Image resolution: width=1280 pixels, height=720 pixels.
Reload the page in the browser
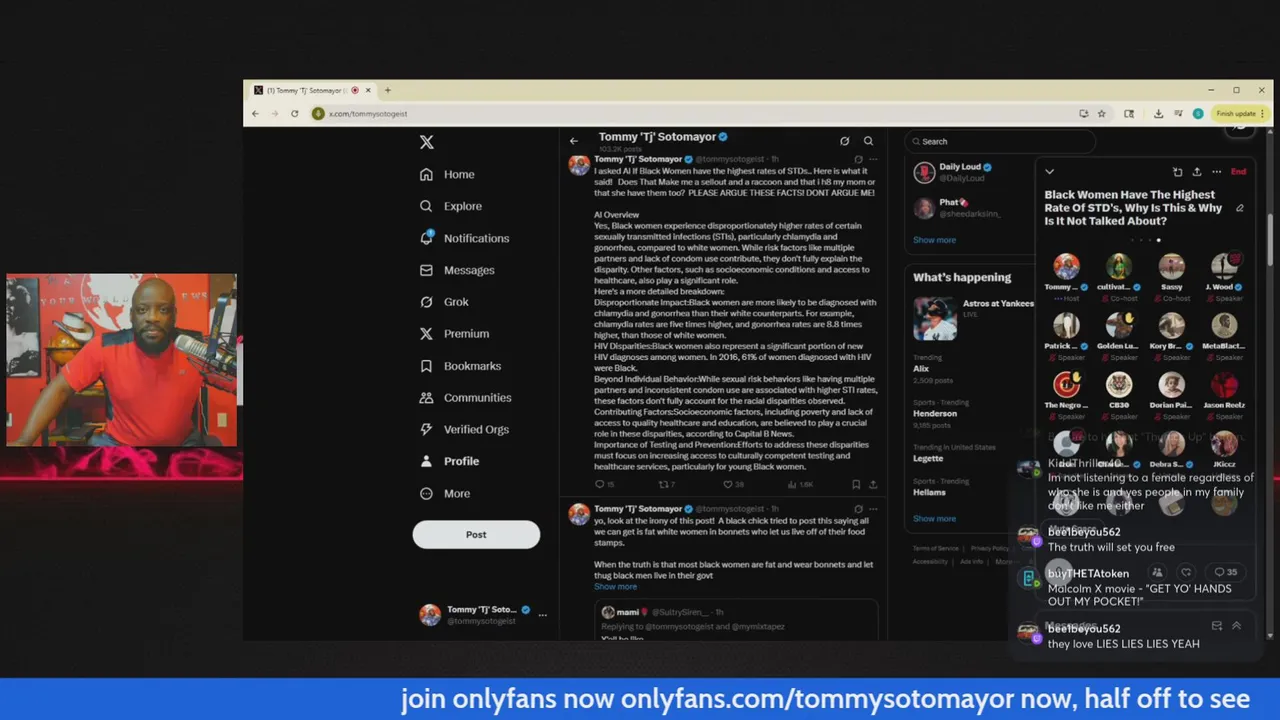[294, 114]
